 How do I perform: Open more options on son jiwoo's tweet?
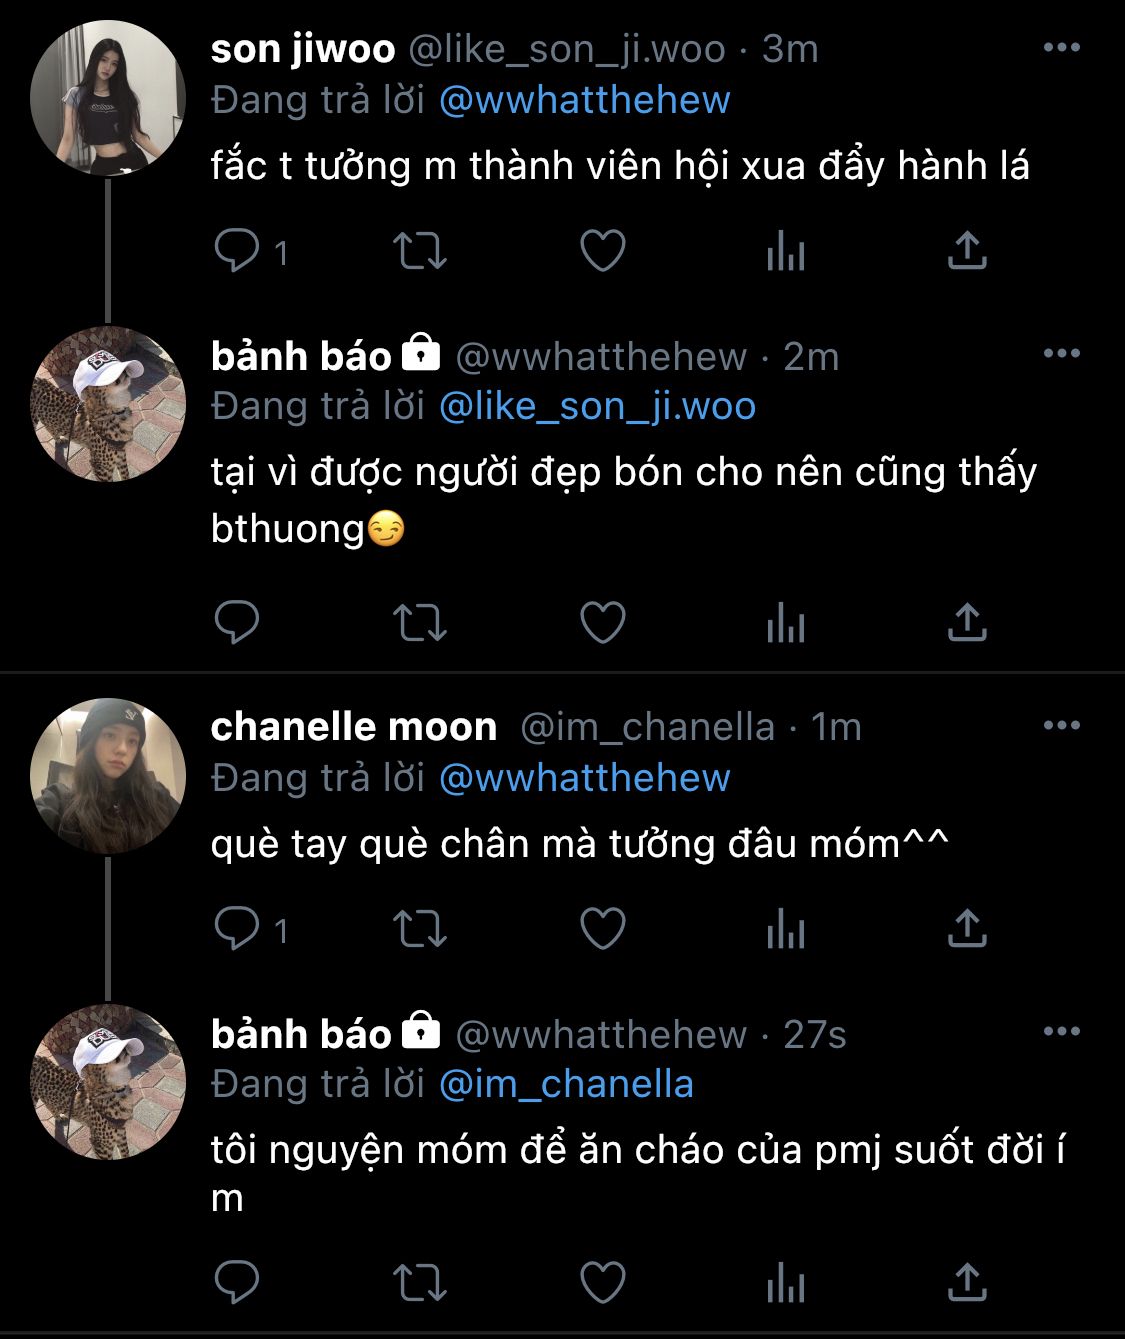pyautogui.click(x=1062, y=47)
